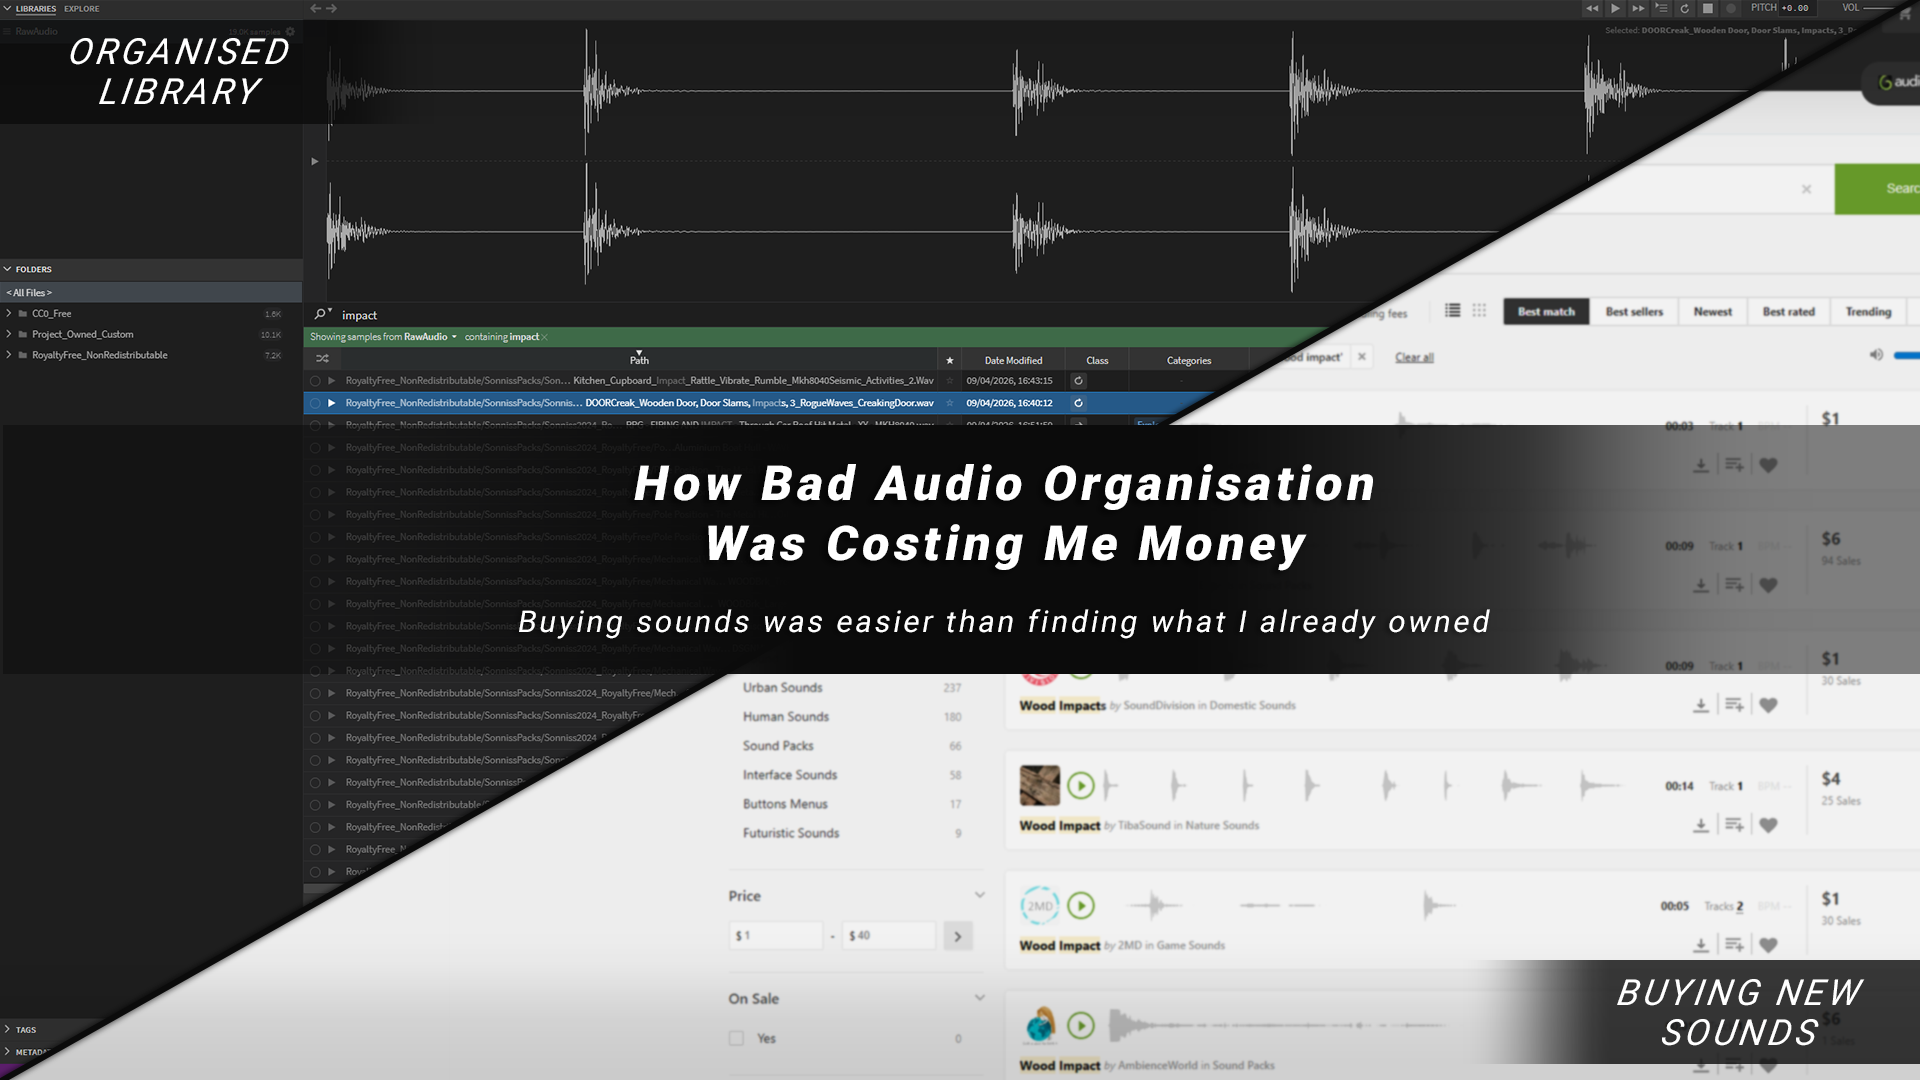Screen dimensions: 1920x1080
Task: Sort by the Date Modified column header
Action: [1013, 360]
